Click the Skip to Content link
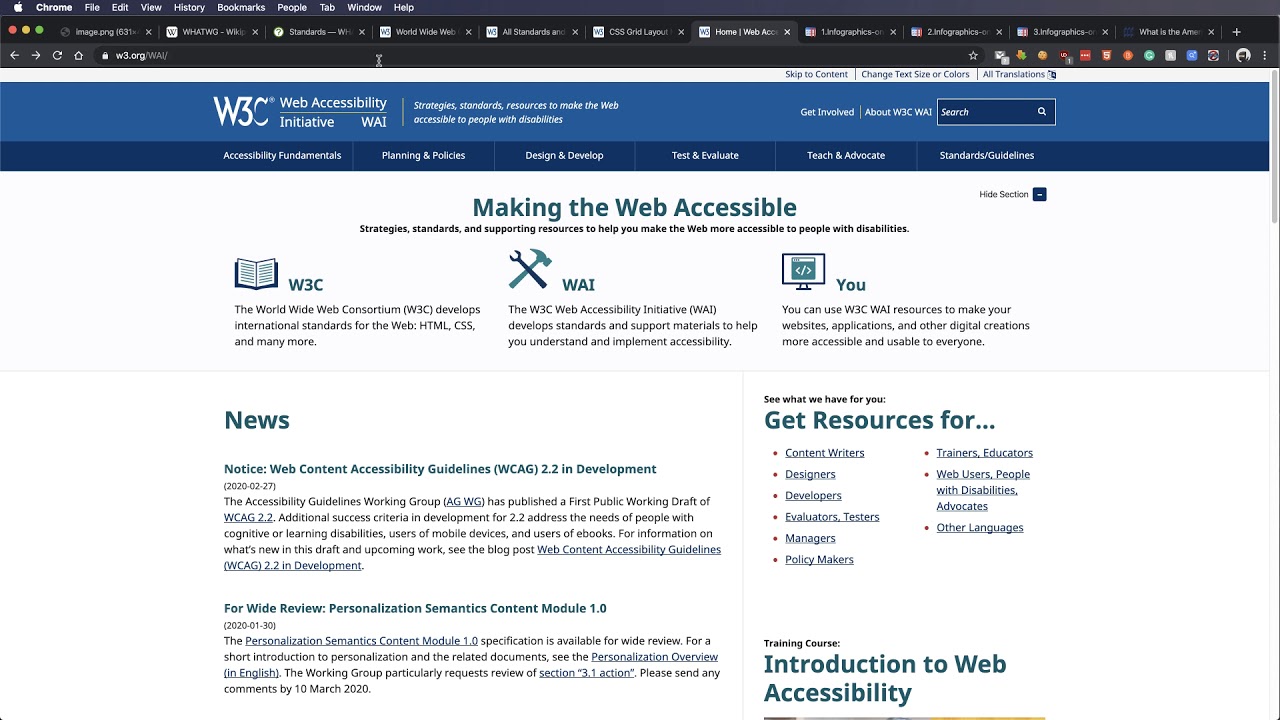 click(x=816, y=74)
